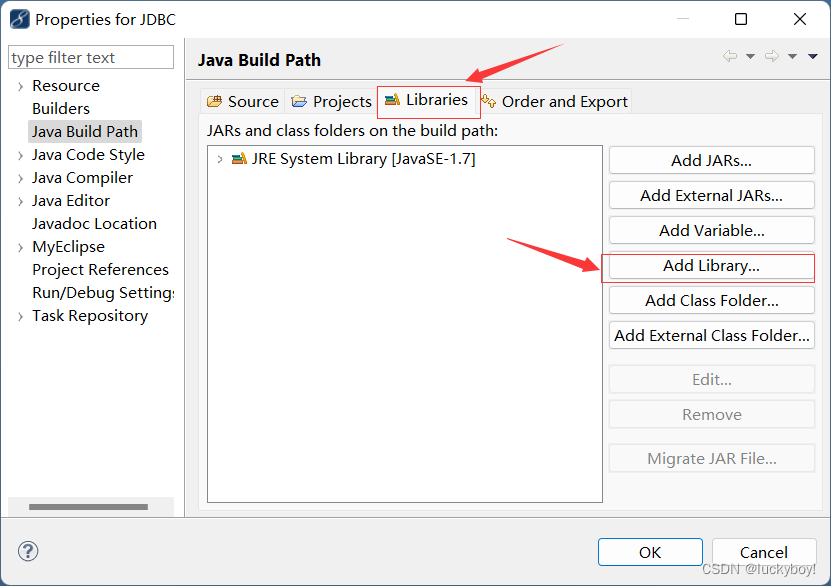
Task: Select Run/Debug Settings tree item
Action: (103, 292)
